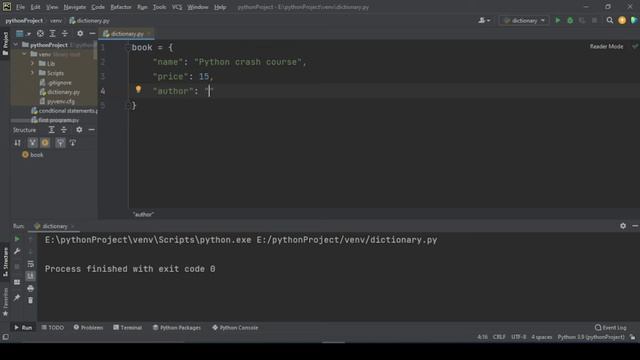Open the dictionary run configuration dropdown
640x360 pixels.
(524, 20)
